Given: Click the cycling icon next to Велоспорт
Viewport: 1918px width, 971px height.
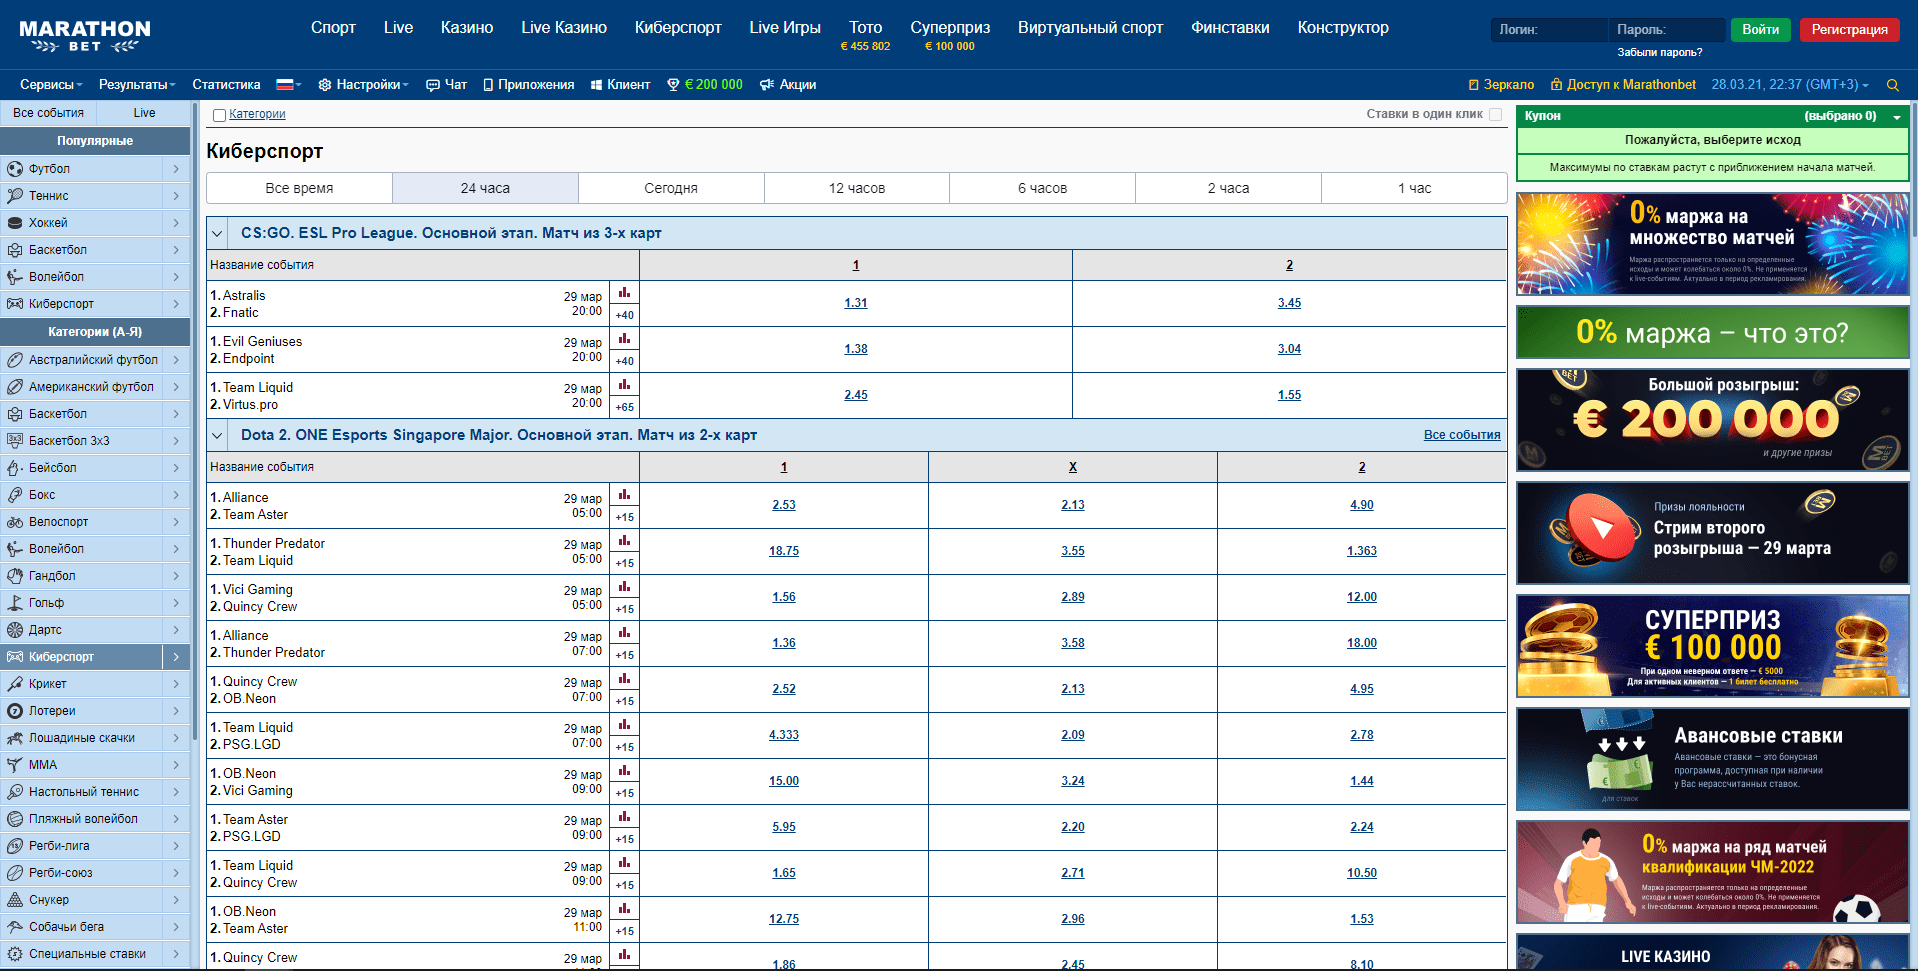Looking at the screenshot, I should [15, 522].
